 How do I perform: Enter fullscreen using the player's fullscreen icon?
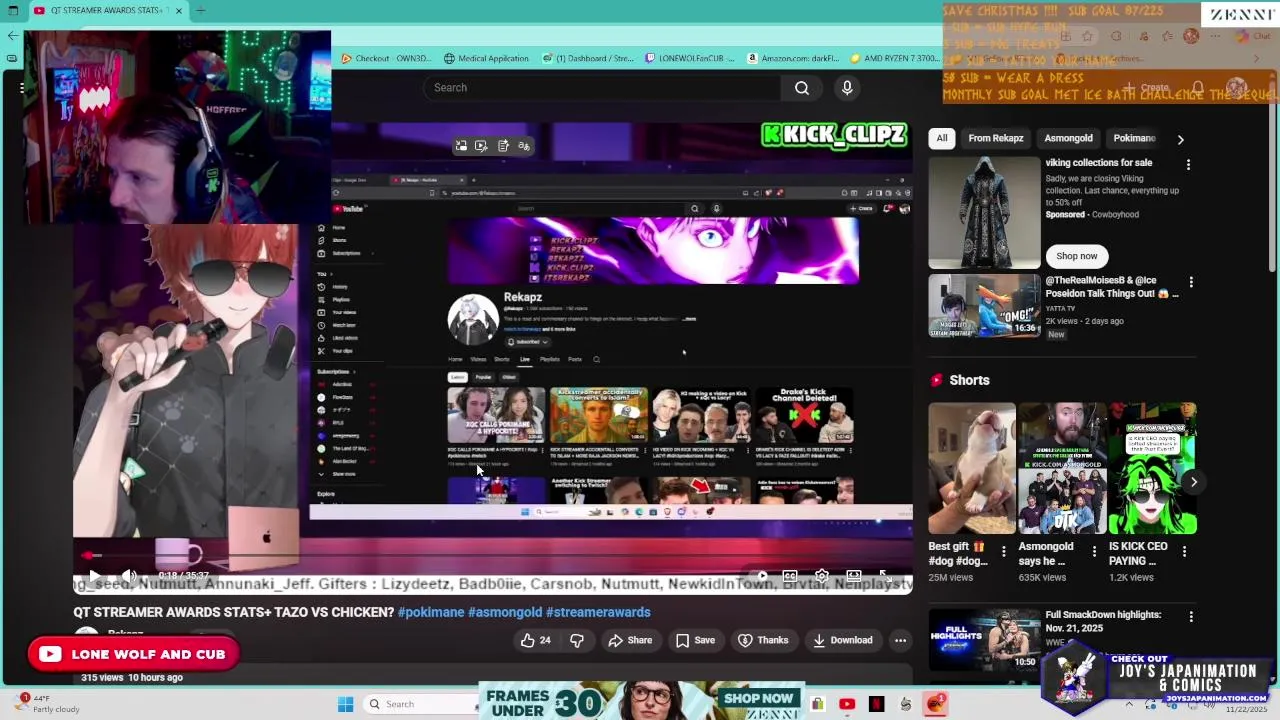pos(885,576)
